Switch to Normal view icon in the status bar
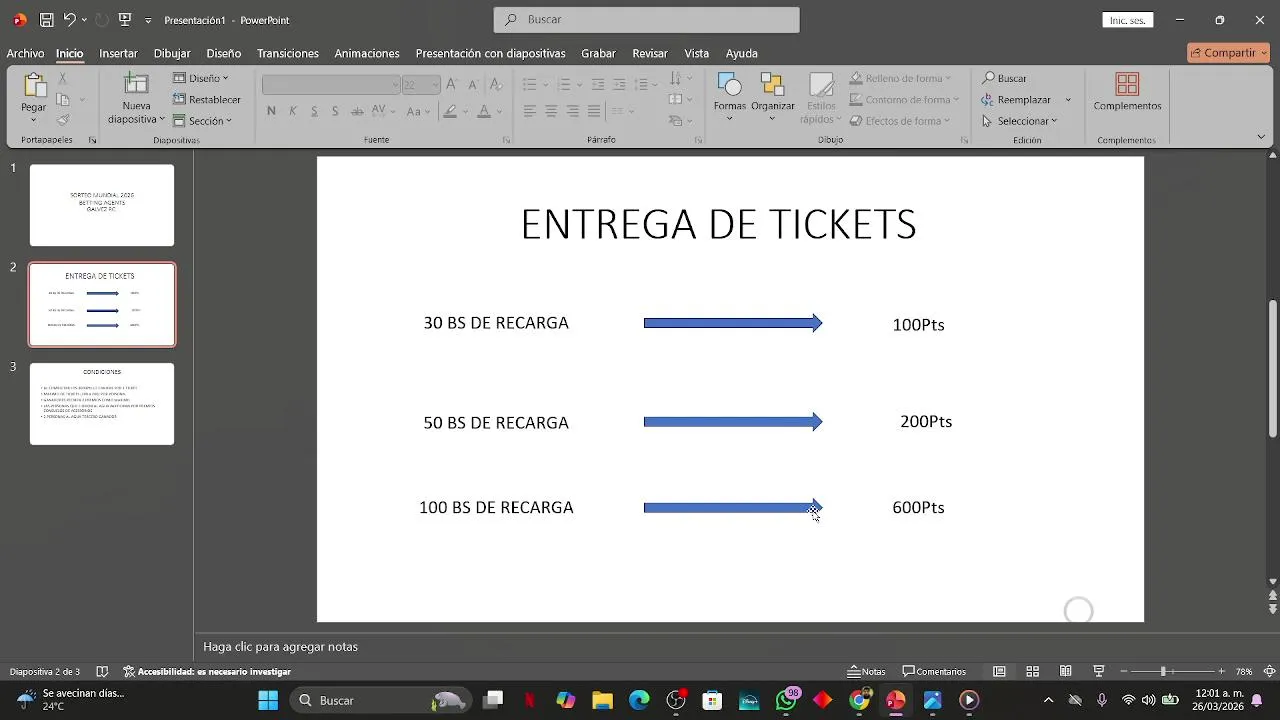 point(999,671)
